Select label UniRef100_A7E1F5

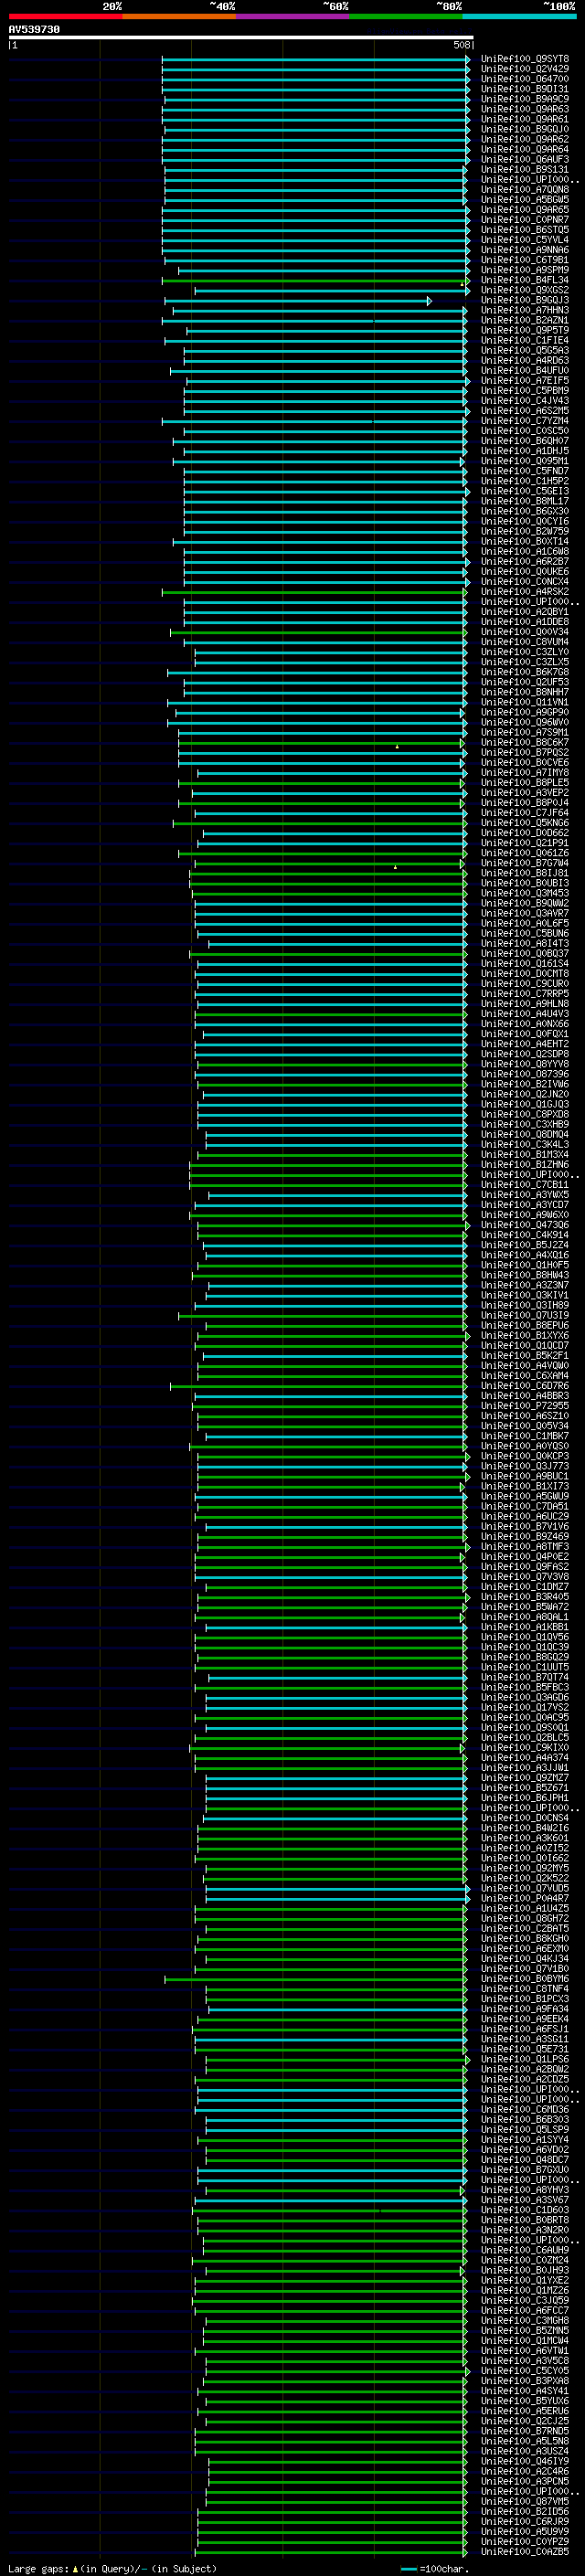(x=525, y=381)
